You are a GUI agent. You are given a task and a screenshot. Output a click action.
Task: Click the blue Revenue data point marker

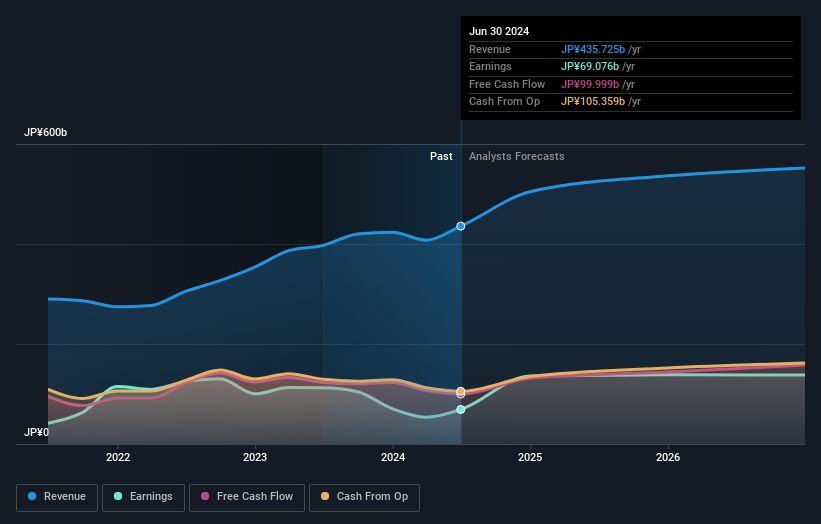coord(461,226)
